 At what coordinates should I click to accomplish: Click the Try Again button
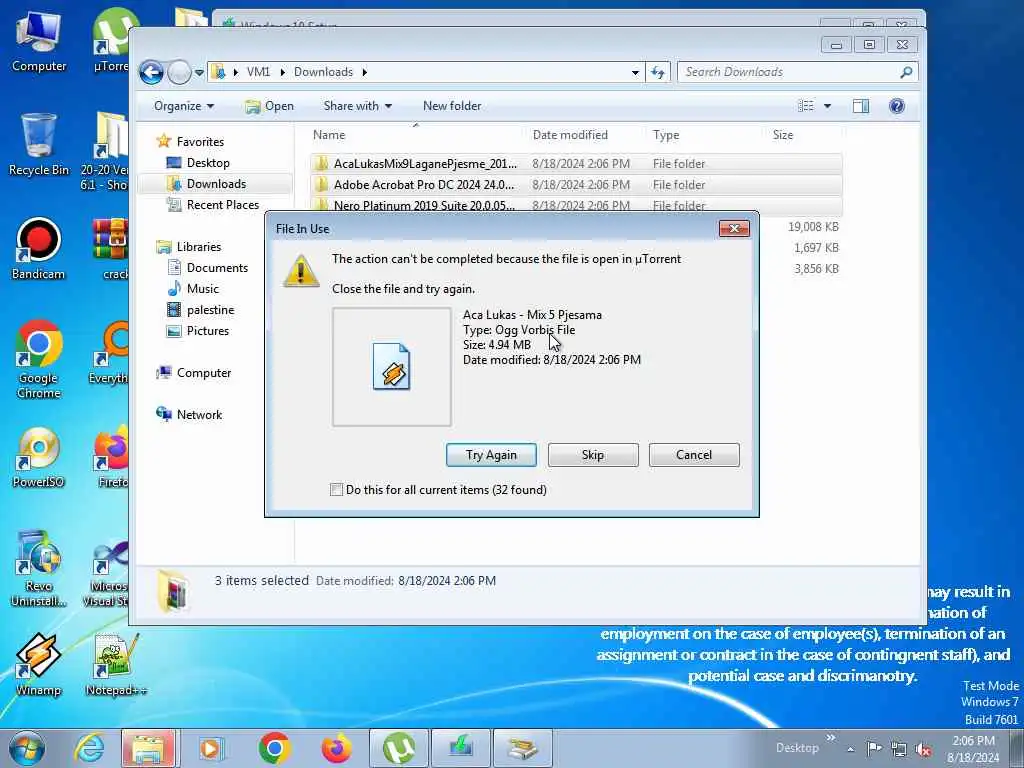(491, 455)
